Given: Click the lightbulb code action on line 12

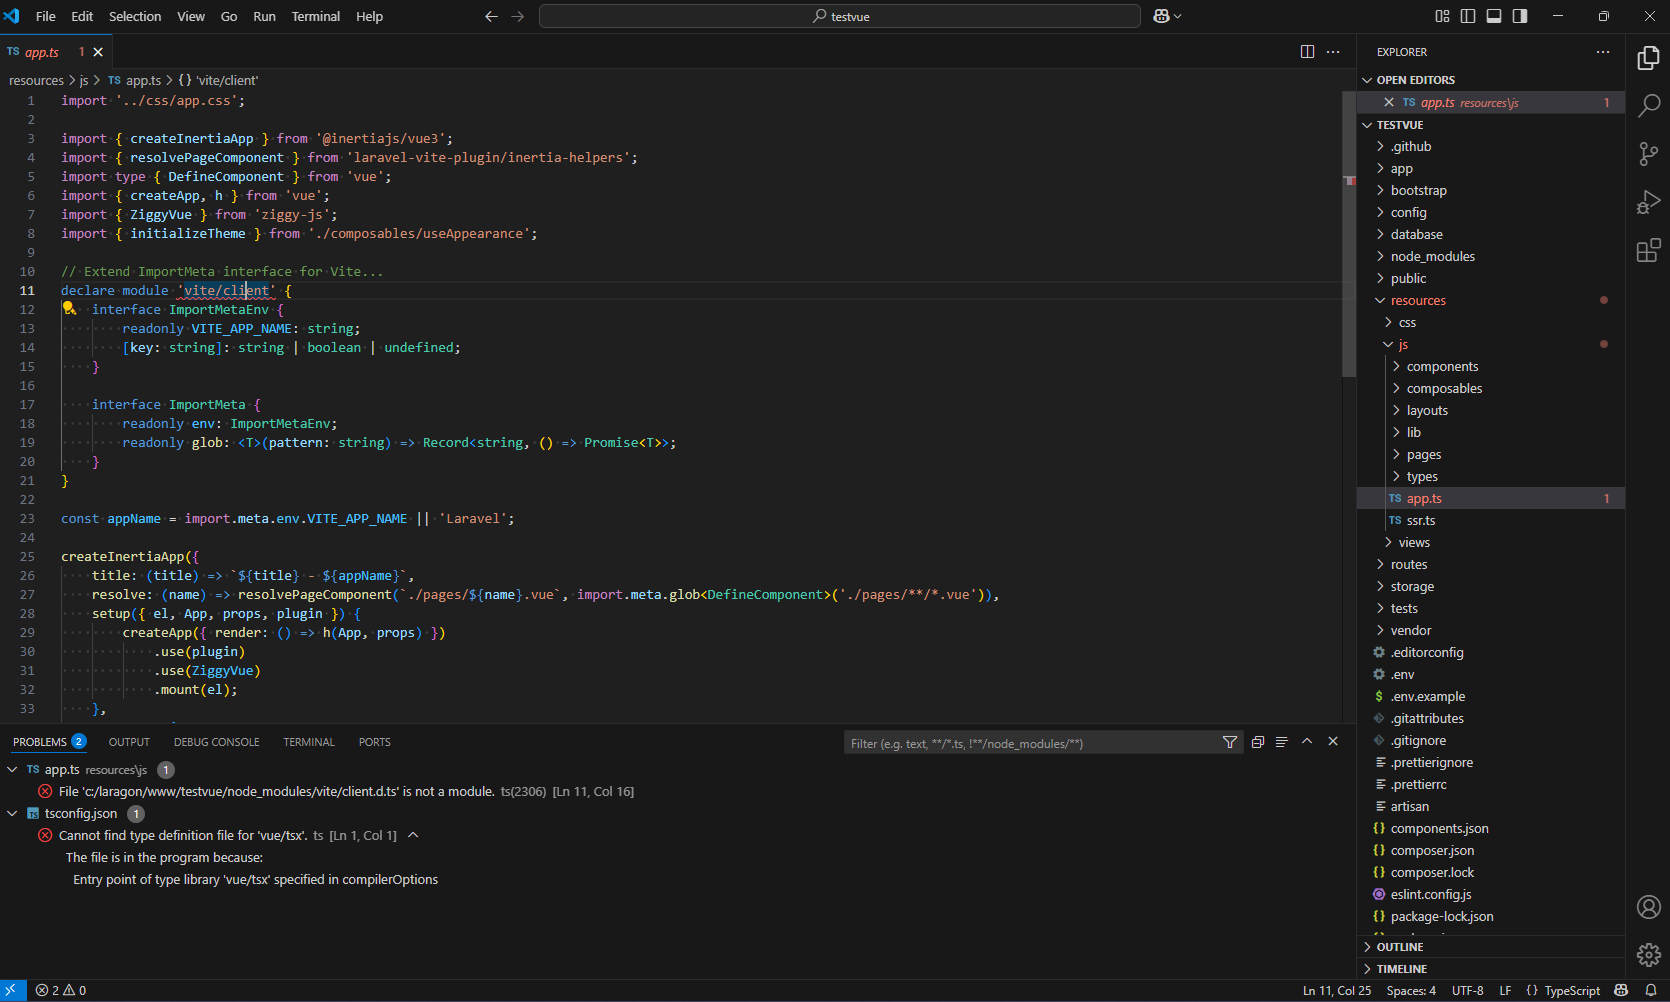Looking at the screenshot, I should tap(69, 309).
